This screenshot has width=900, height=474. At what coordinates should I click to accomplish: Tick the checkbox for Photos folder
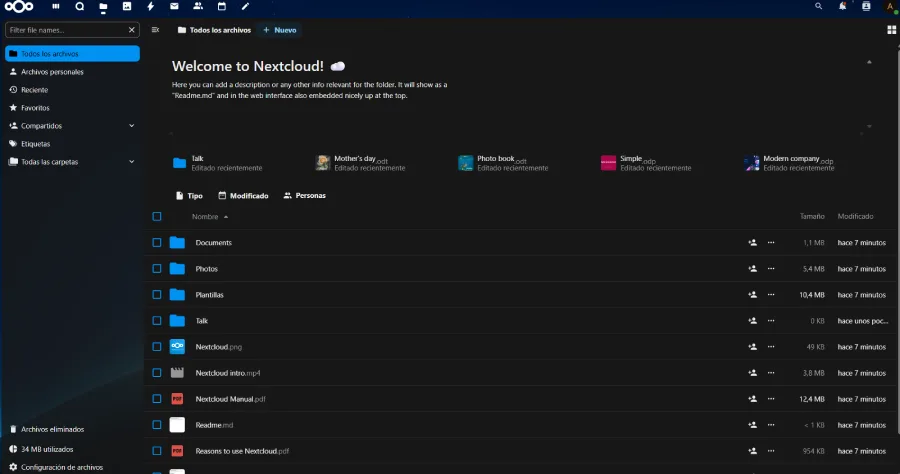point(157,269)
